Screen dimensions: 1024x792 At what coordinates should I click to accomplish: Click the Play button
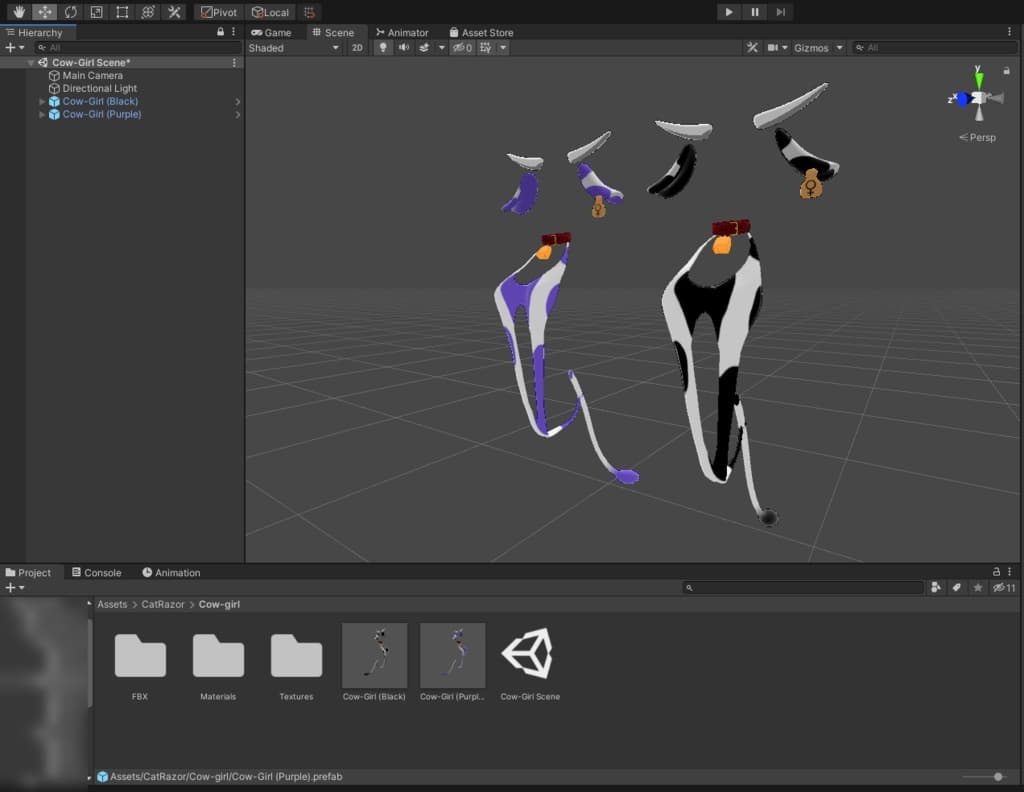tap(729, 12)
